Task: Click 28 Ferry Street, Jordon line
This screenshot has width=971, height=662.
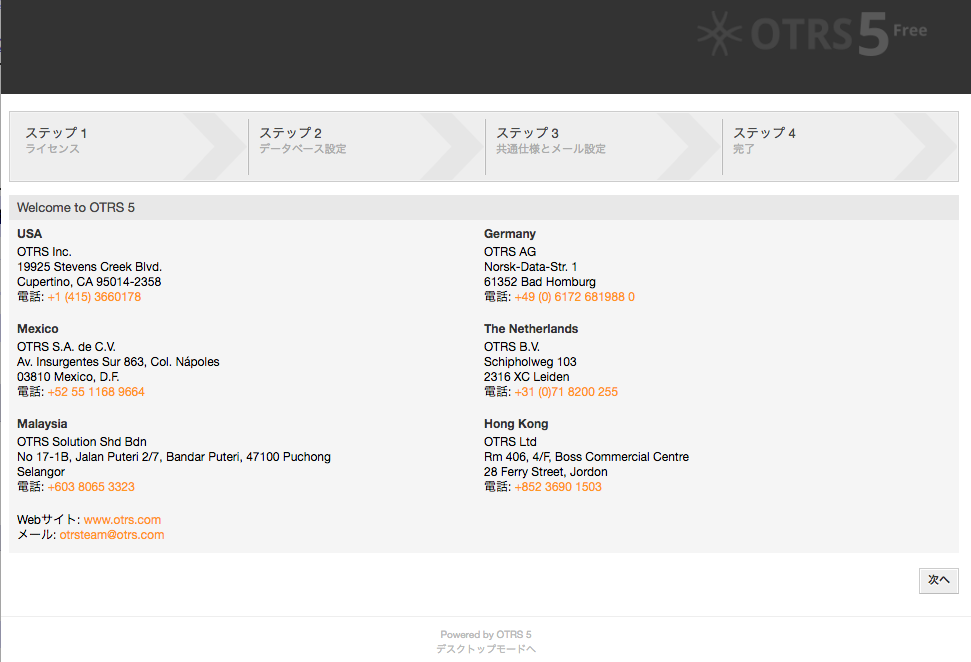Action: (x=546, y=472)
